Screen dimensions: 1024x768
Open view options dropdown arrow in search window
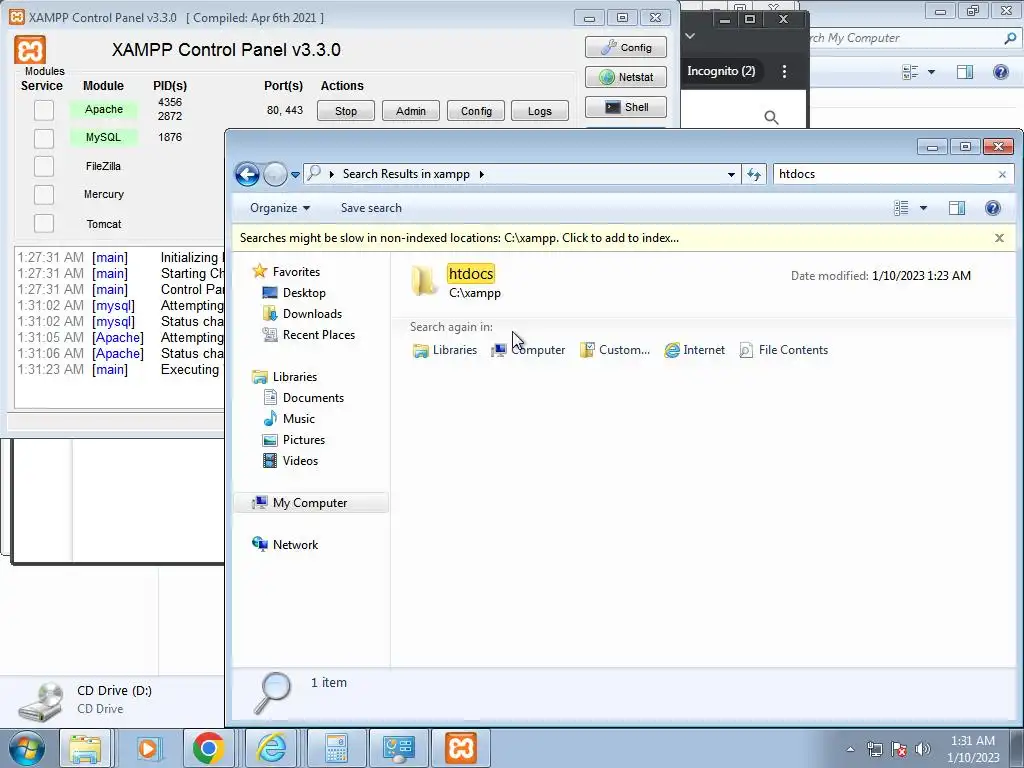click(x=923, y=208)
